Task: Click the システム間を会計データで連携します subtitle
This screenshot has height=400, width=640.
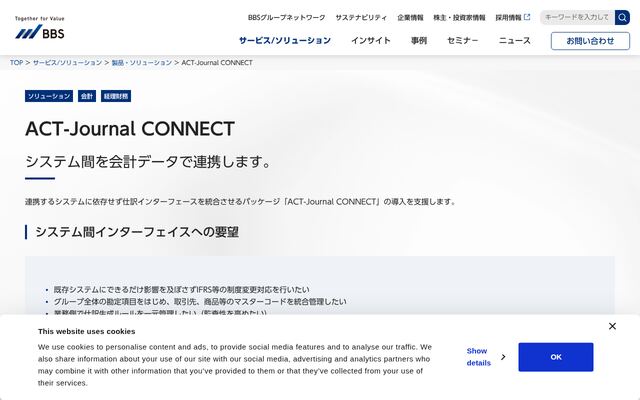Action: pyautogui.click(x=149, y=162)
